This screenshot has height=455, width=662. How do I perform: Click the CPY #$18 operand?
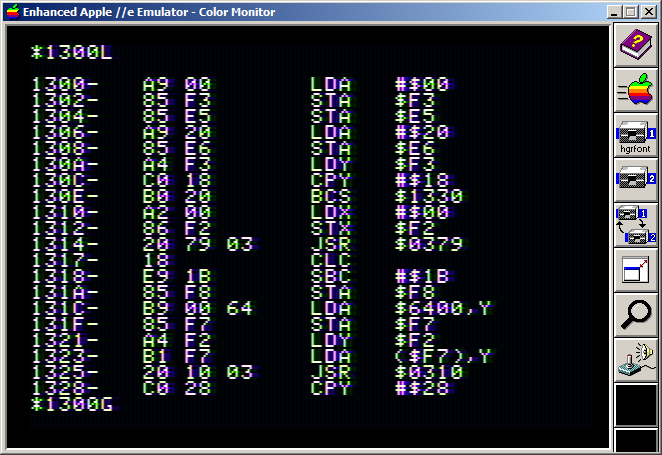tap(422, 180)
